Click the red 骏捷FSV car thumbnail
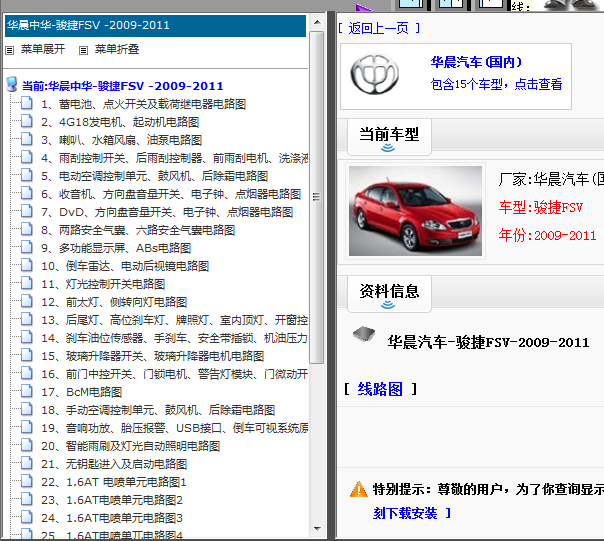The image size is (604, 541). click(x=415, y=211)
